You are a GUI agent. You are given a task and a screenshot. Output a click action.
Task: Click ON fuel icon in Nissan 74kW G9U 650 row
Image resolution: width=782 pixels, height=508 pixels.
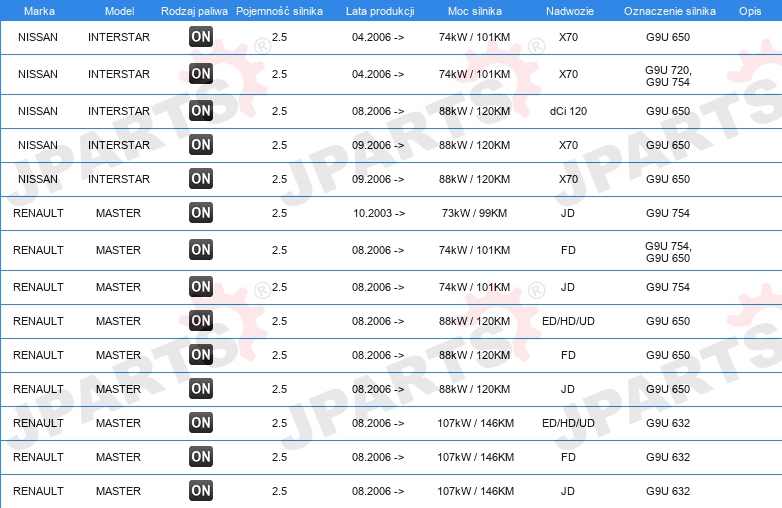[x=200, y=36]
